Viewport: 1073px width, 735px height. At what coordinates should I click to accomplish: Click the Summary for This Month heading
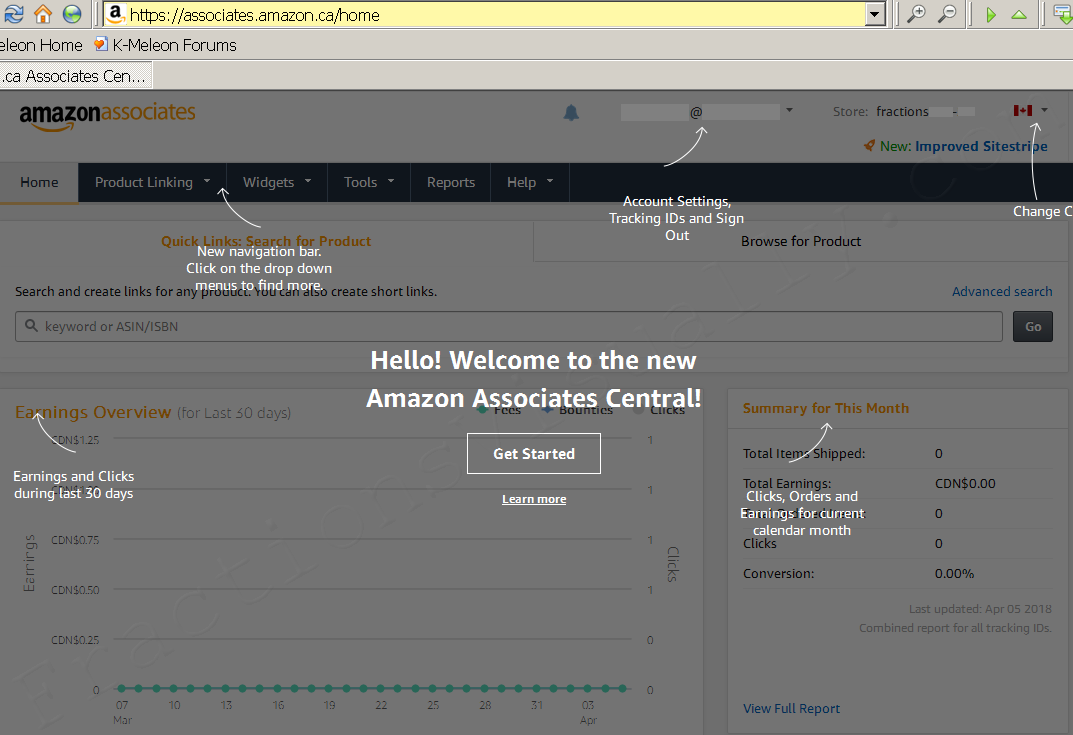pyautogui.click(x=826, y=408)
